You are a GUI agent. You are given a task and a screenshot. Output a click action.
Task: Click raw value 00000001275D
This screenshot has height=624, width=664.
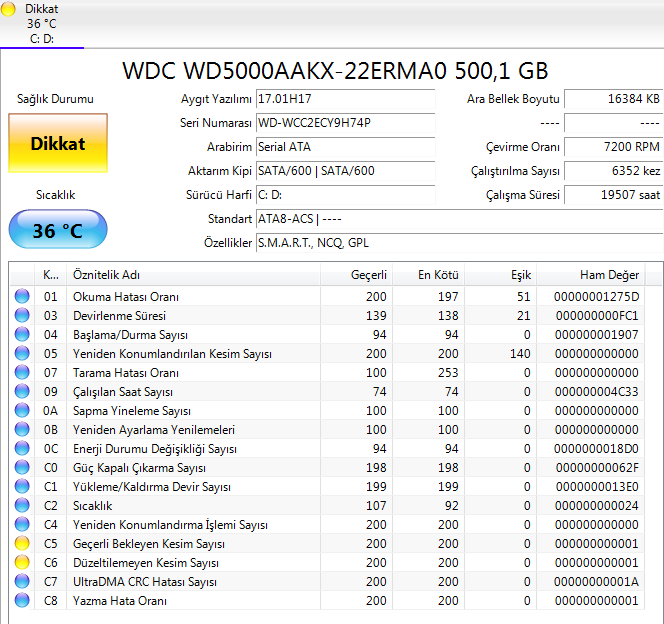[x=596, y=297]
